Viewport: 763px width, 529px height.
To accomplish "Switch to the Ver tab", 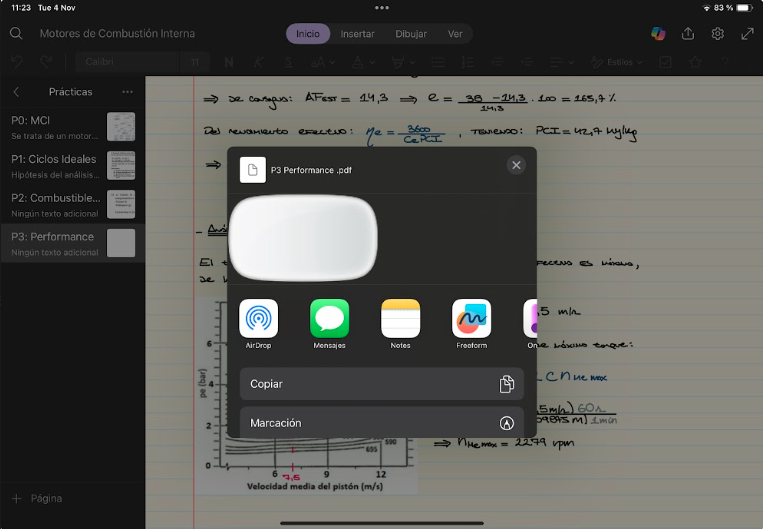I will coord(455,34).
